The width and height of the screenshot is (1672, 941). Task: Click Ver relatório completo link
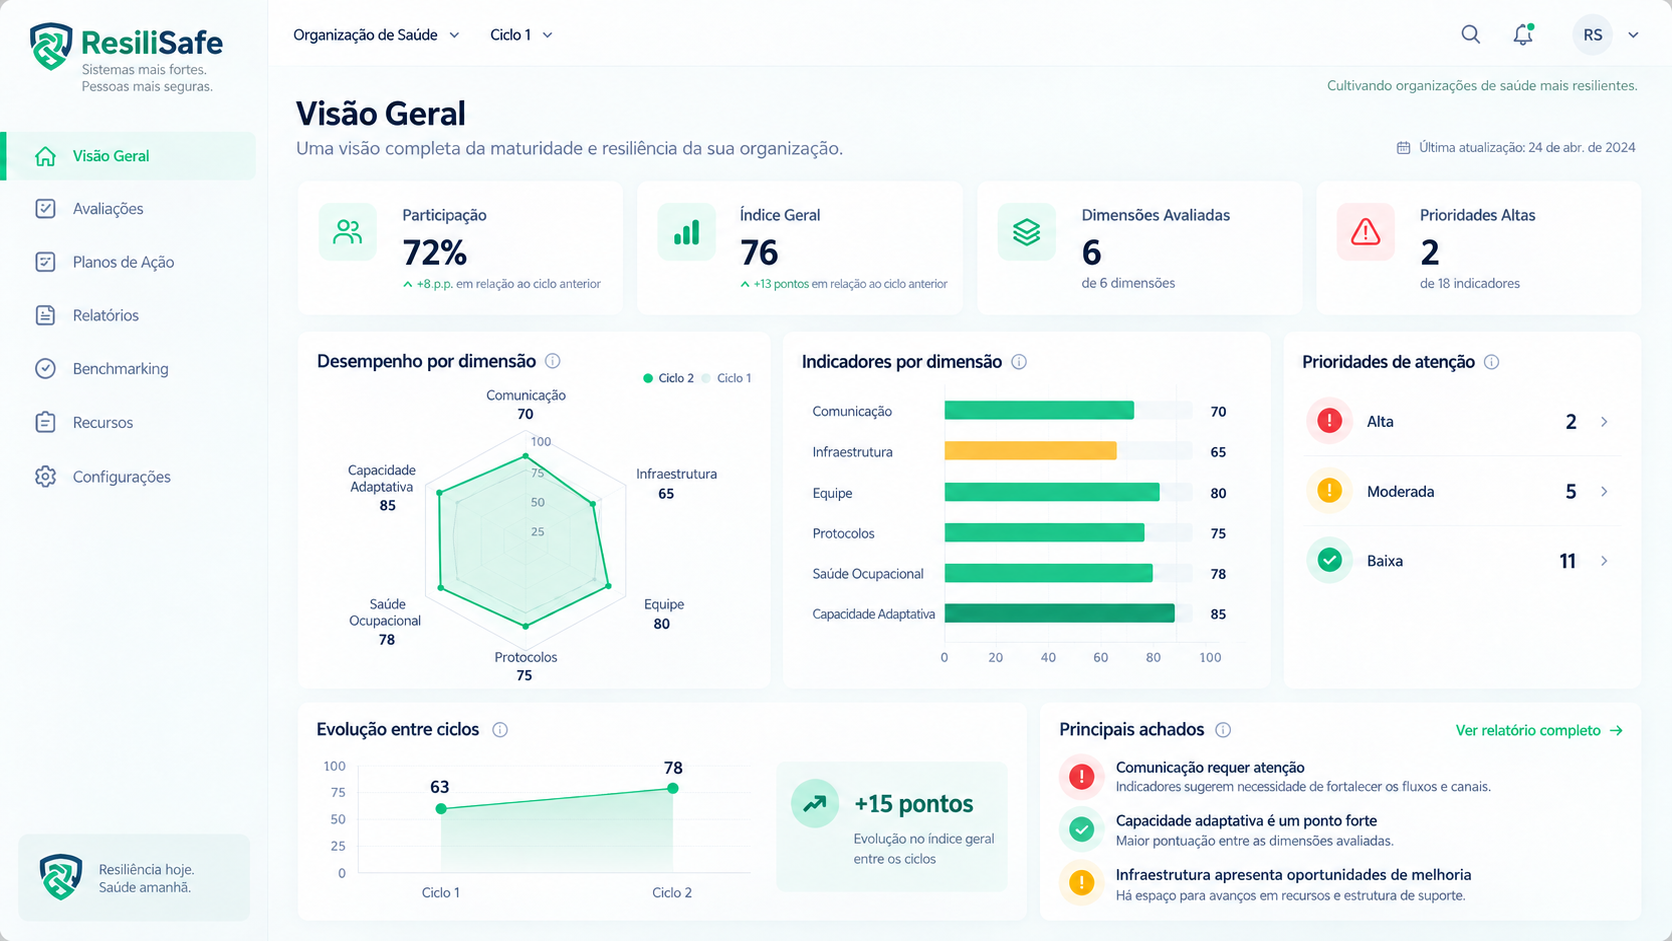[1539, 731]
